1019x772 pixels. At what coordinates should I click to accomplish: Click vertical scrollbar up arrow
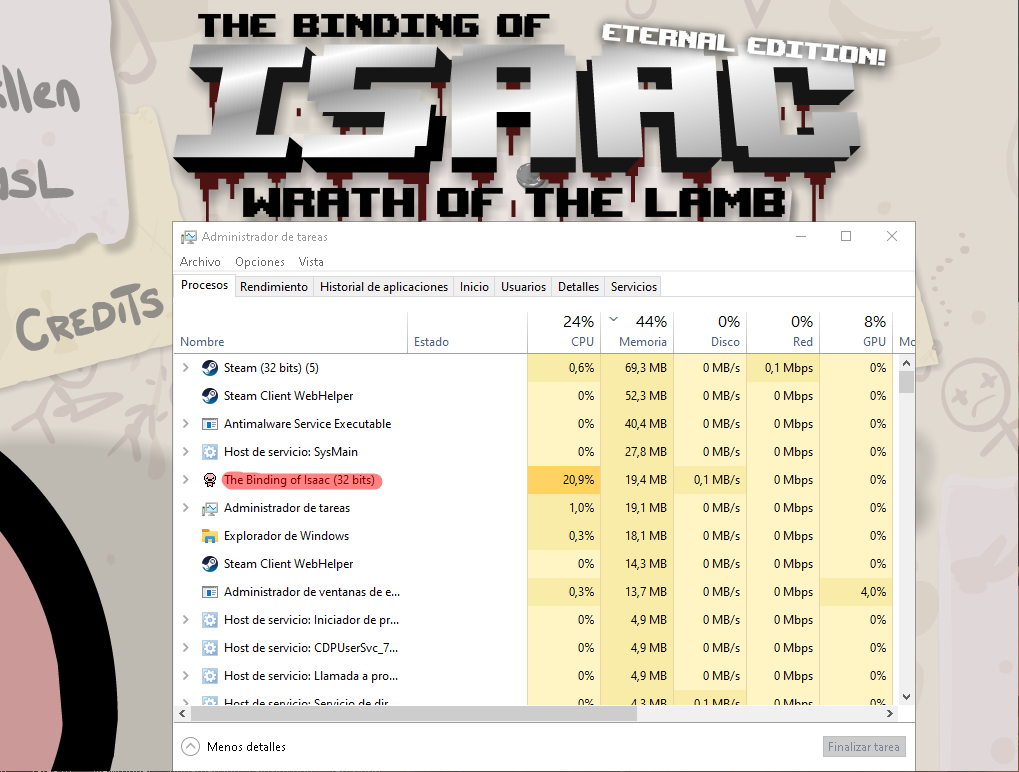tap(906, 363)
